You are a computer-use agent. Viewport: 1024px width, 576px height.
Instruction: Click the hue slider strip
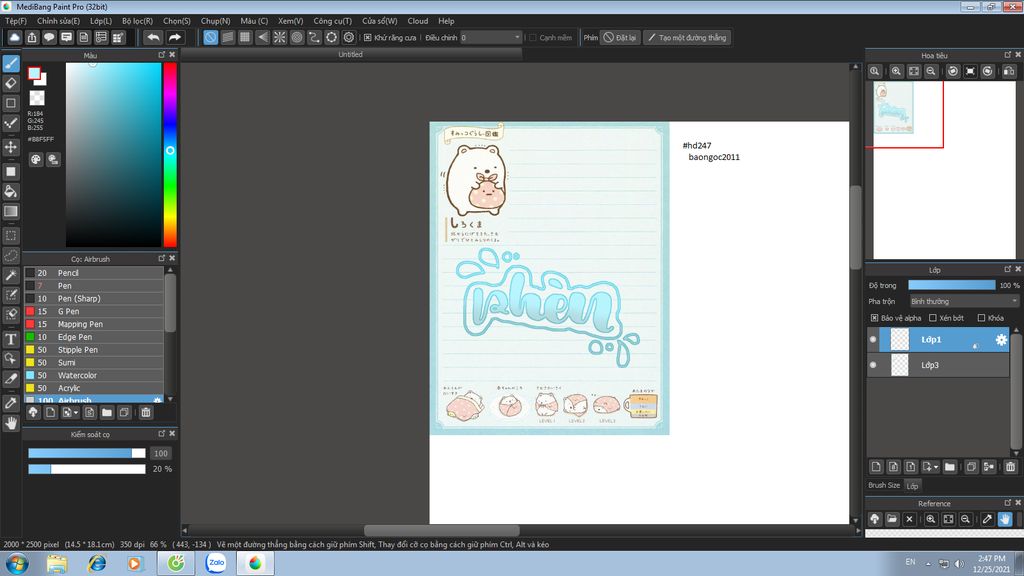[170, 155]
